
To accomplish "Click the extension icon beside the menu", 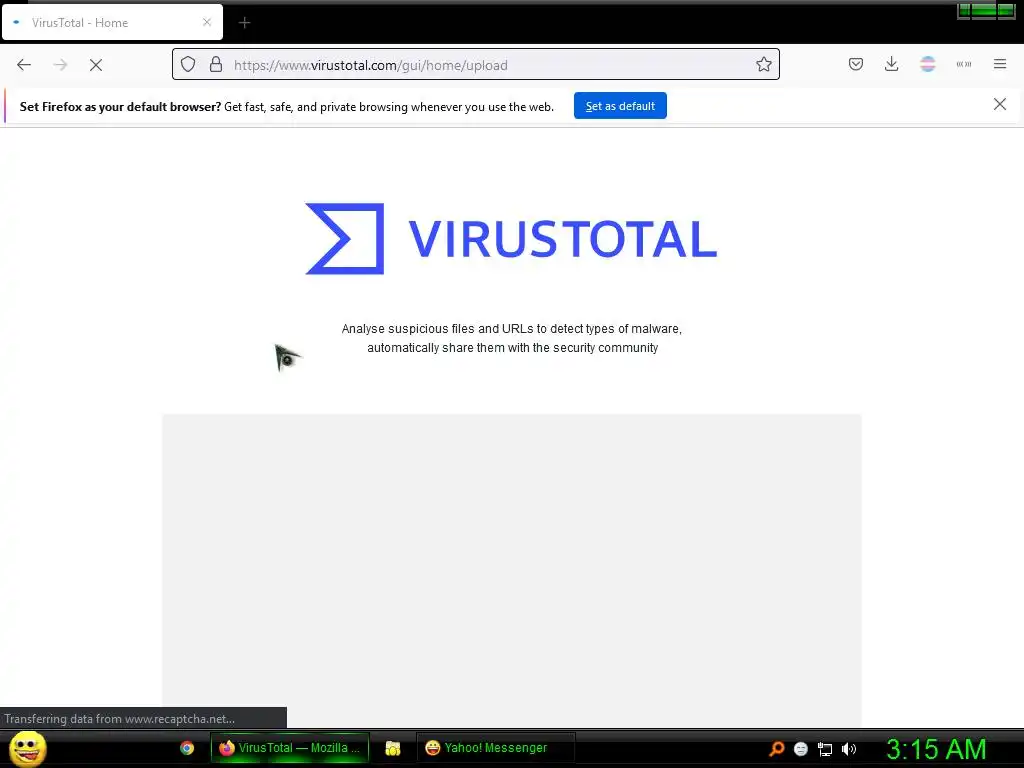I will pos(963,64).
